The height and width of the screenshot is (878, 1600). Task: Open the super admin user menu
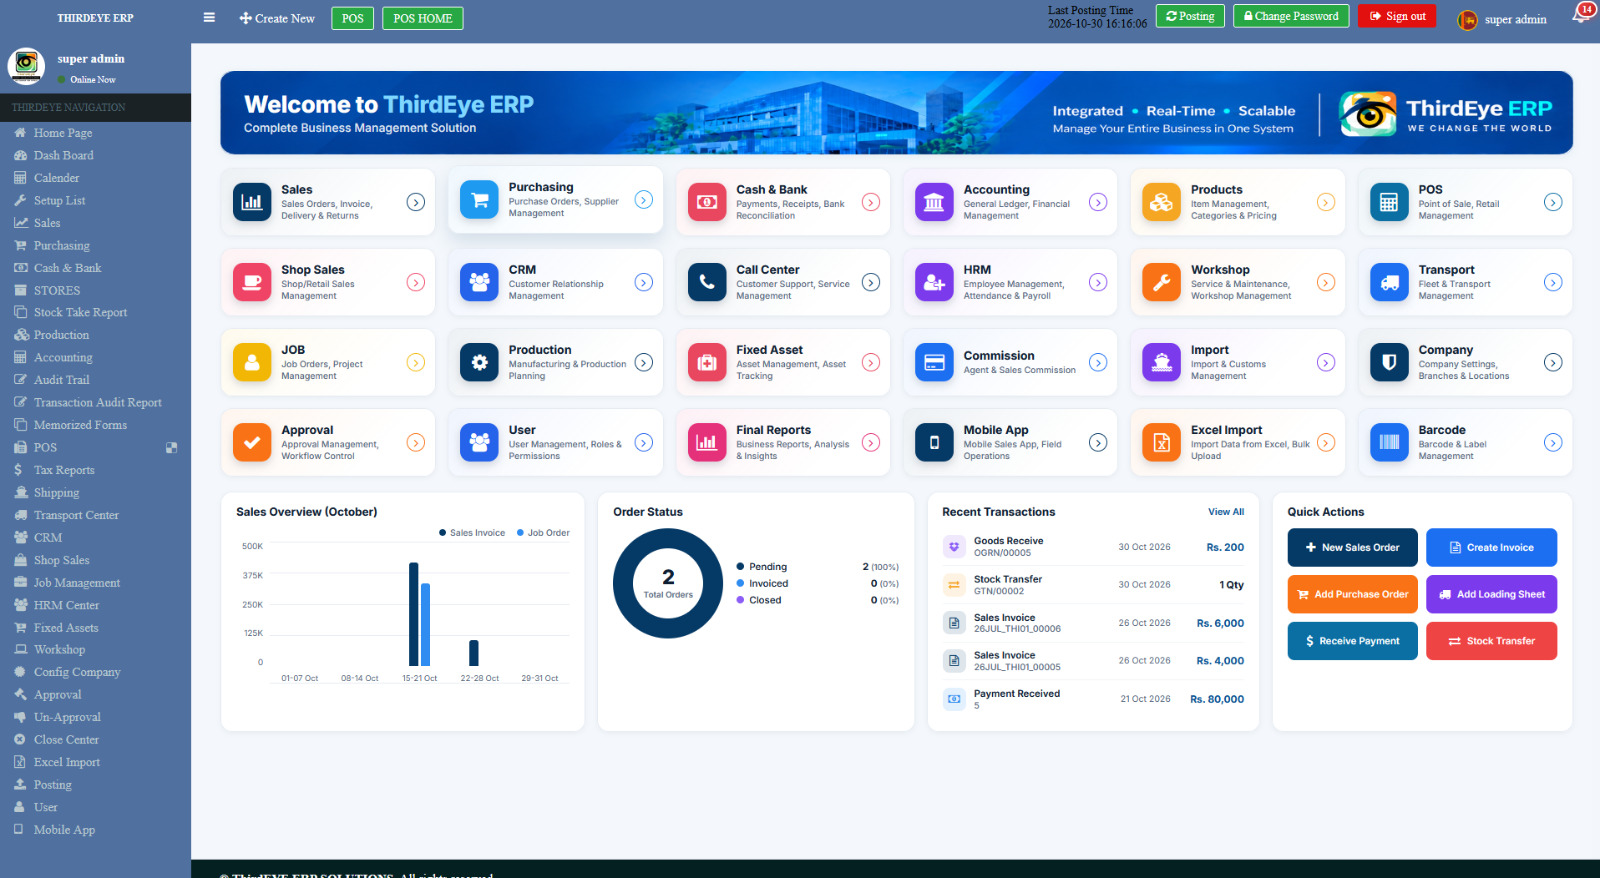click(x=1502, y=19)
